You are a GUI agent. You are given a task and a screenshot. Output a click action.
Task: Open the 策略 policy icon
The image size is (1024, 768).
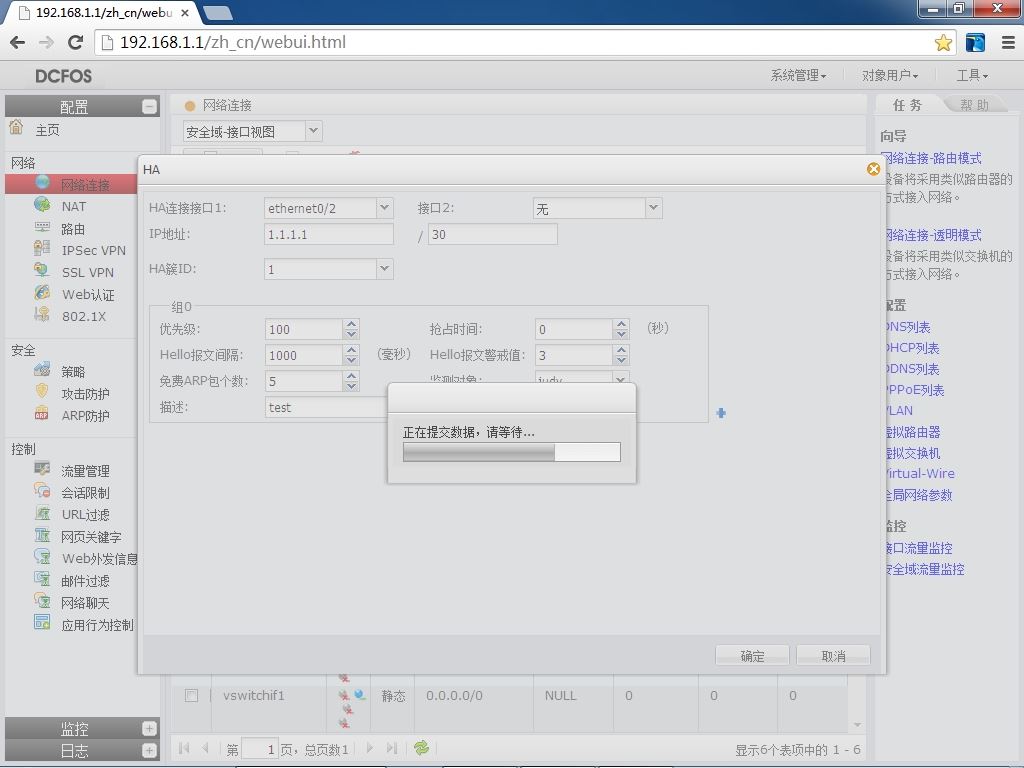coord(42,370)
